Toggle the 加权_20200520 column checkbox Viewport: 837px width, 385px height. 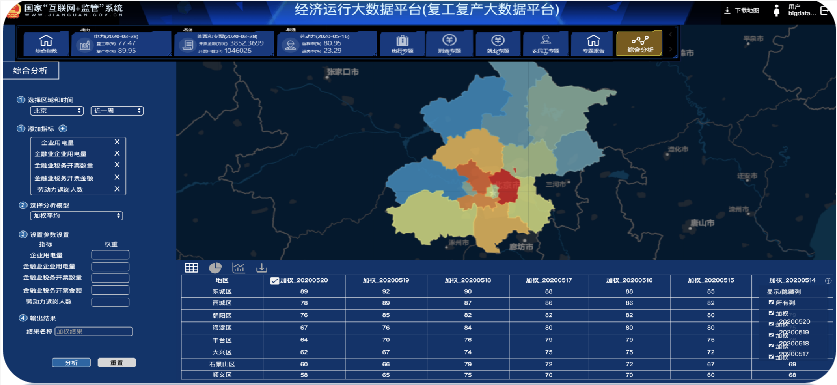click(x=274, y=281)
